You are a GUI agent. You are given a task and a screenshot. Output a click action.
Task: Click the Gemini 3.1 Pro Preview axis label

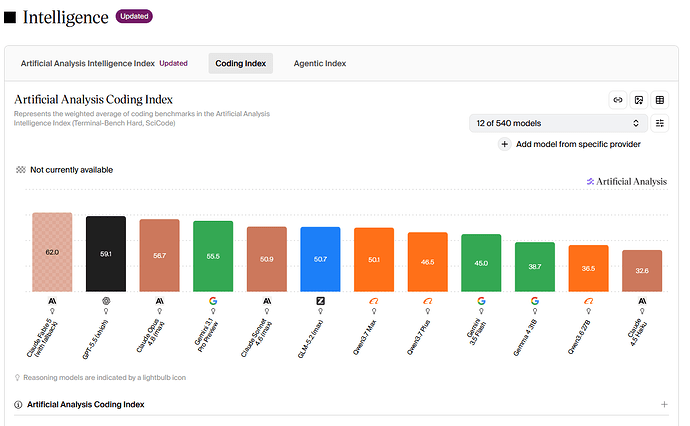click(206, 337)
